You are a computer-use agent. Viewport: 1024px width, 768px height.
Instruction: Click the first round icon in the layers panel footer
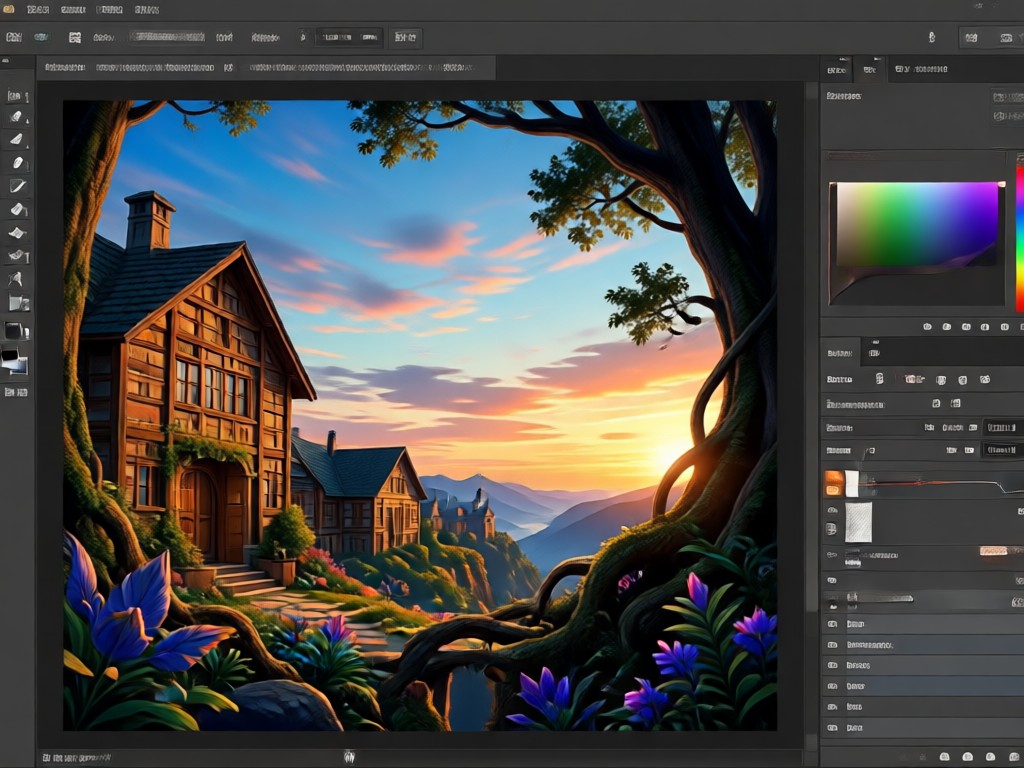point(944,756)
